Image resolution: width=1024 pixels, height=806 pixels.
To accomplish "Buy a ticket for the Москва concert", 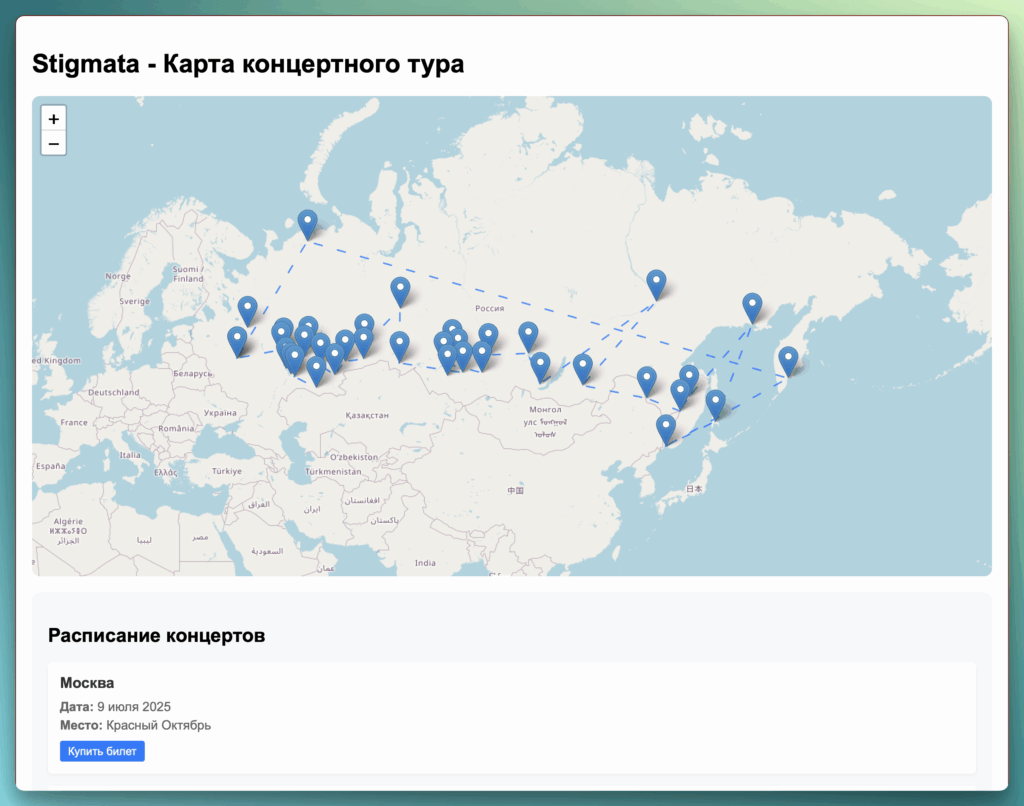I will [103, 751].
